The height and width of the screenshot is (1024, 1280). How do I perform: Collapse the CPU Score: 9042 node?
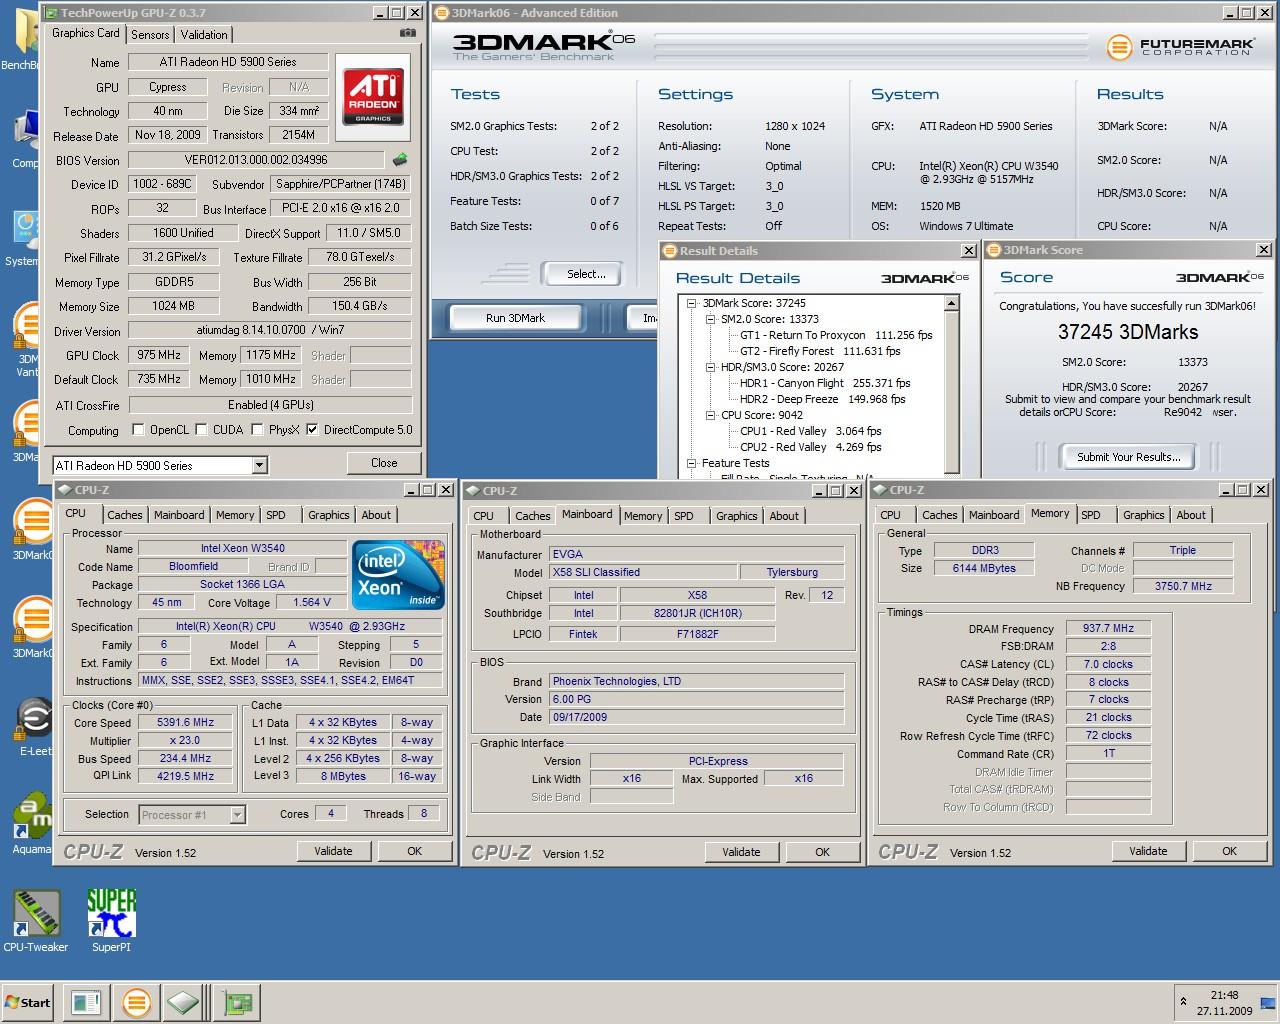[x=710, y=415]
